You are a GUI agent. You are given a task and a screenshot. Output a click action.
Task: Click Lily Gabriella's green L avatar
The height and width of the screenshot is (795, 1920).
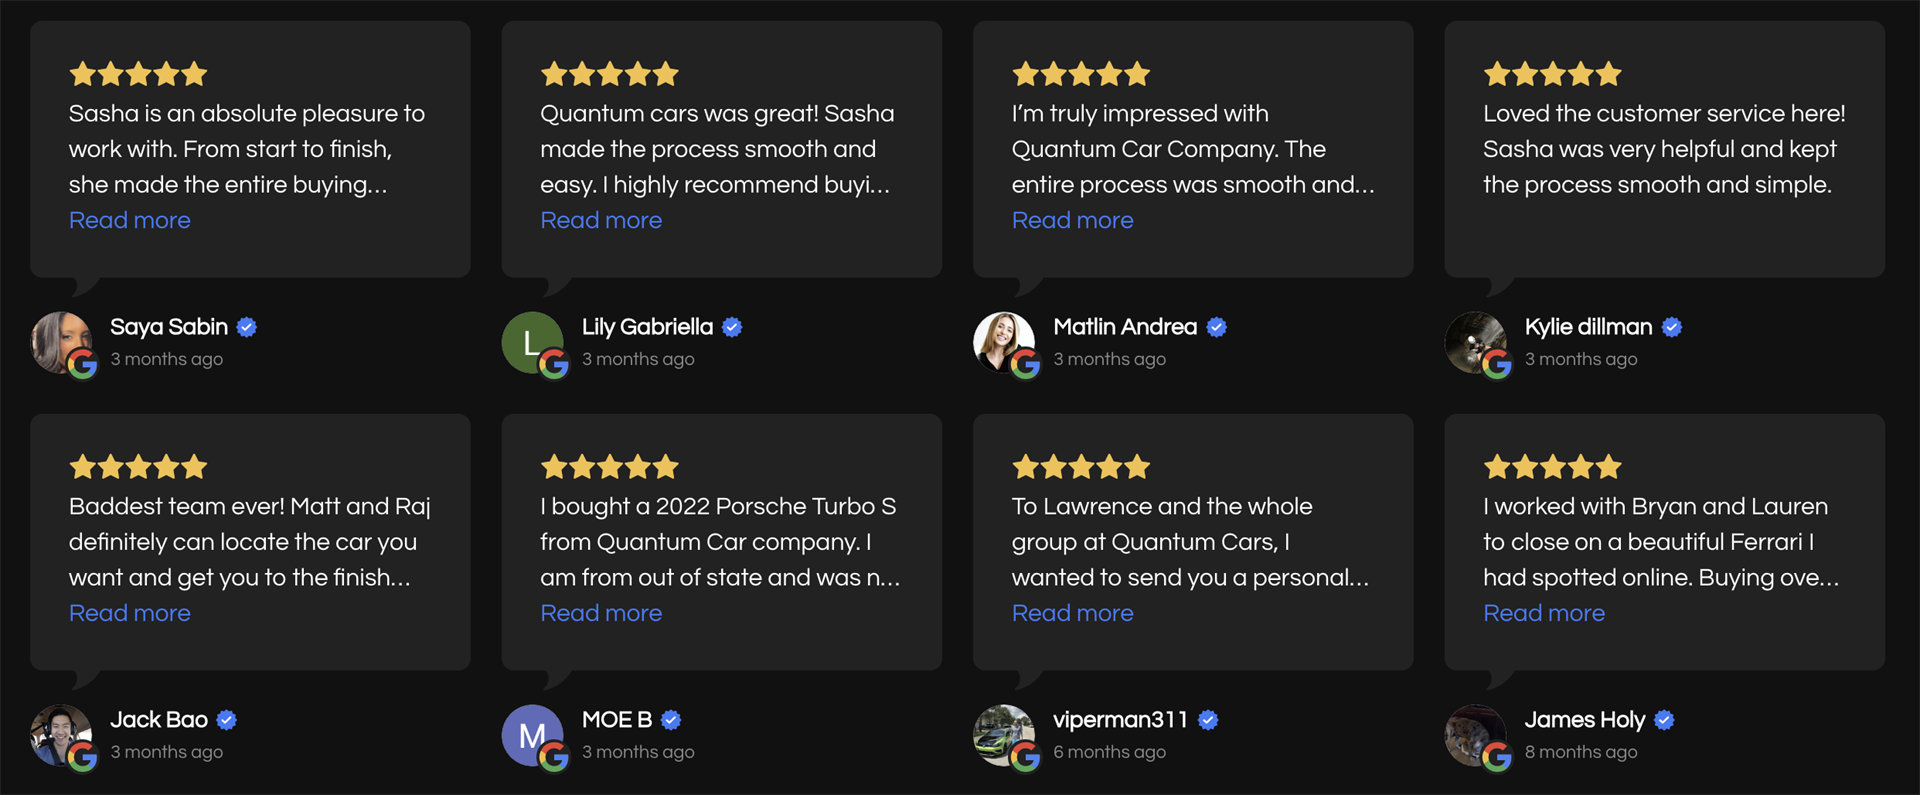tap(530, 341)
